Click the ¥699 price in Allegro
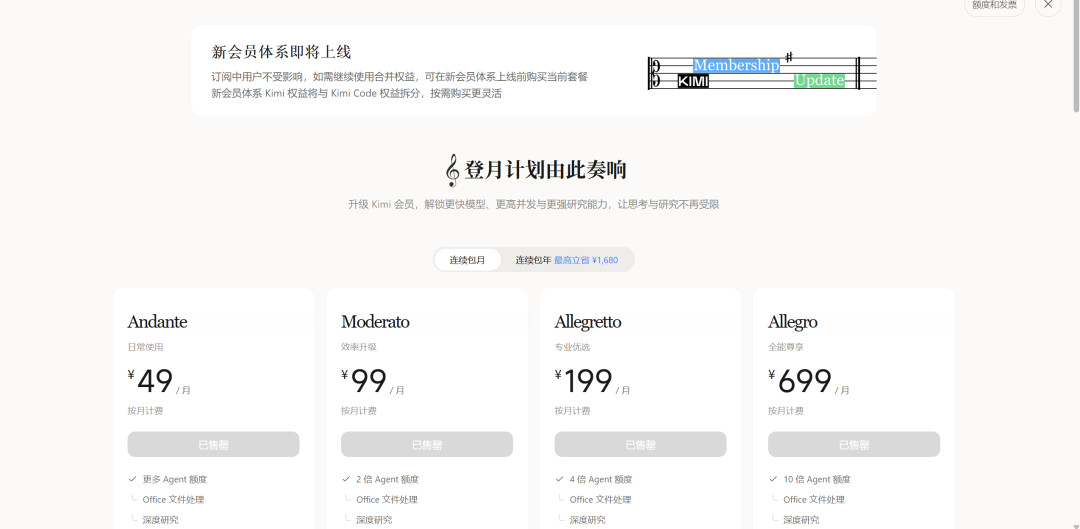Image resolution: width=1080 pixels, height=529 pixels. tap(800, 381)
